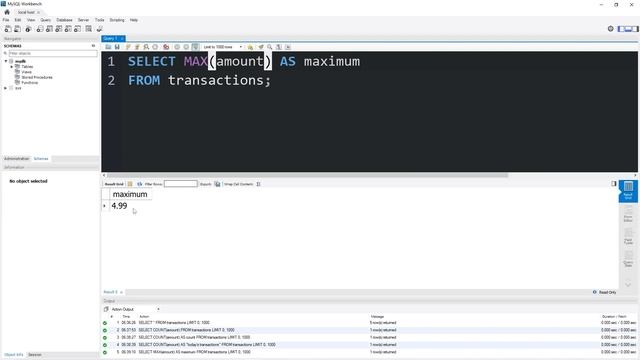Open the File menu
Screen dimensions: 640x360
point(6,20)
